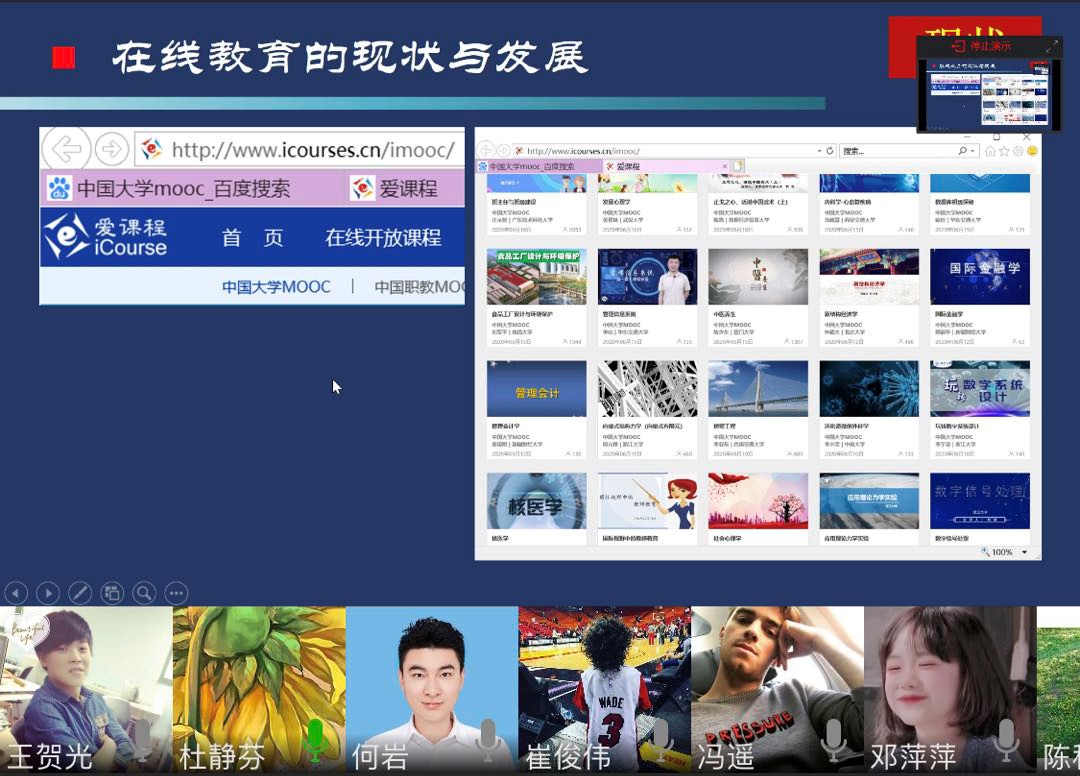Toggle 崔俊伟's microphone icon
This screenshot has height=776, width=1080.
[661, 741]
